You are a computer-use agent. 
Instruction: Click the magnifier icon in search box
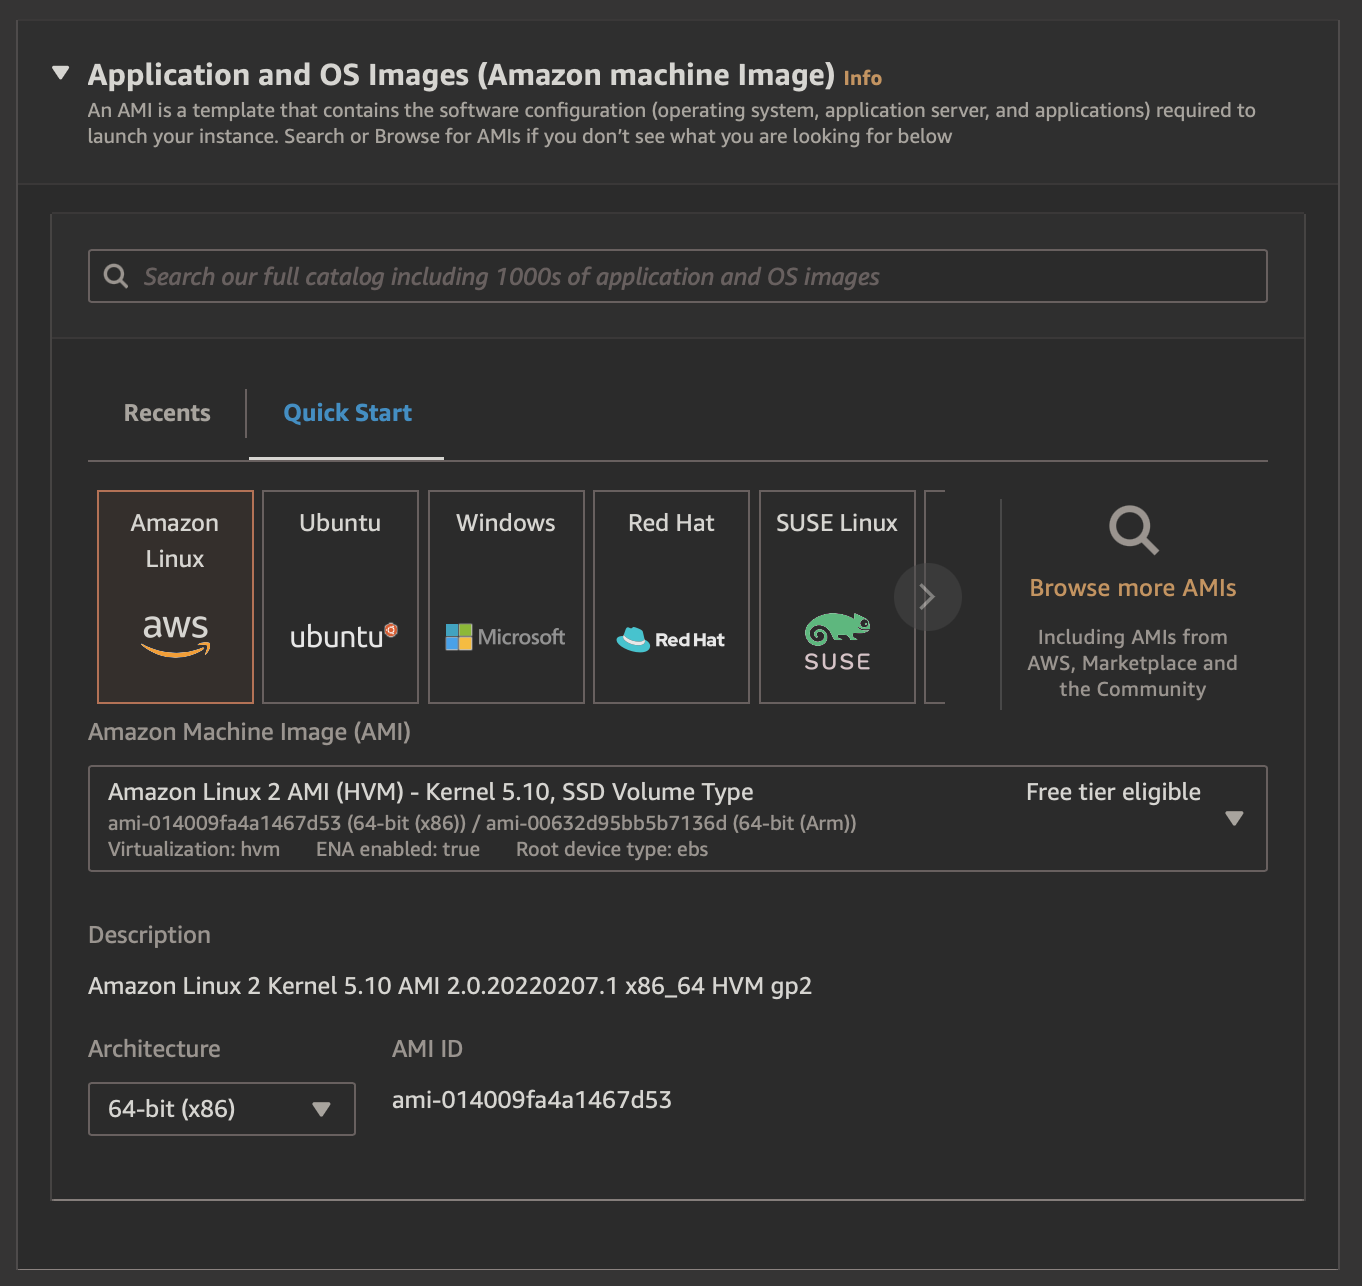point(116,276)
